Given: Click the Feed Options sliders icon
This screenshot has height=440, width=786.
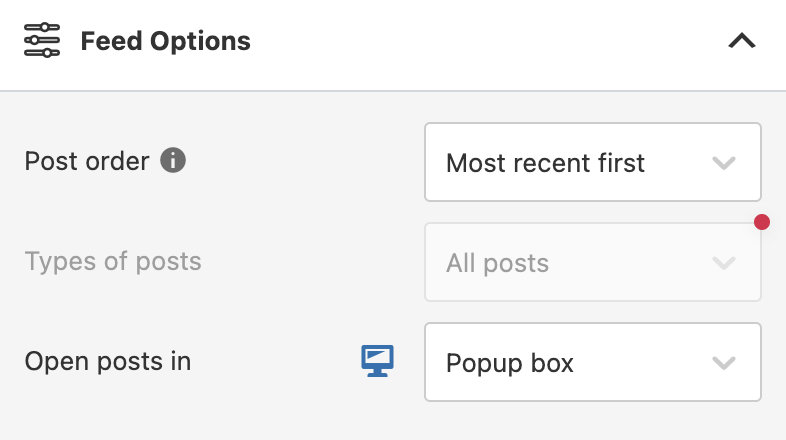Looking at the screenshot, I should [x=42, y=42].
